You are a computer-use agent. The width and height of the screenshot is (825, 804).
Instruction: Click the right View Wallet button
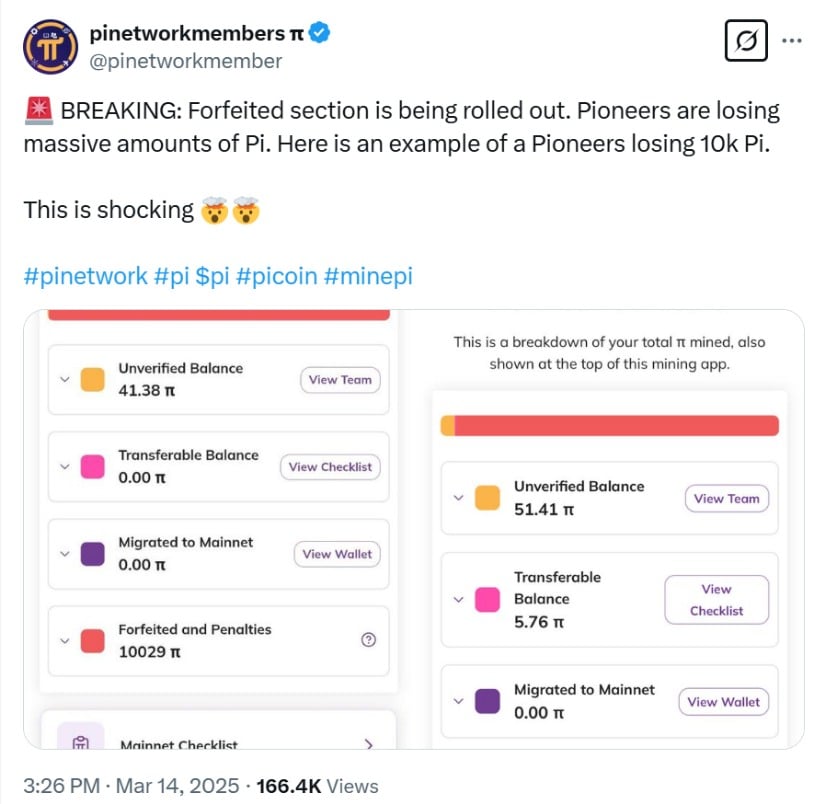[723, 702]
